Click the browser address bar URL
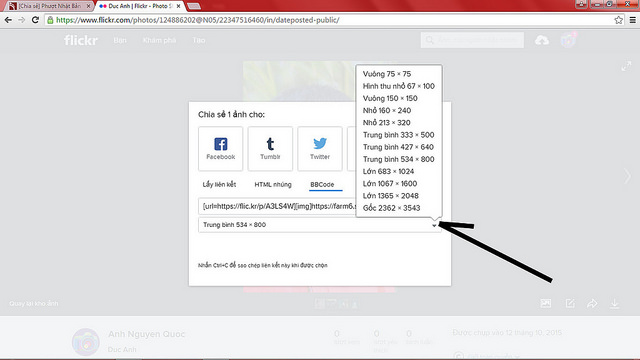640x360 pixels. pos(198,20)
